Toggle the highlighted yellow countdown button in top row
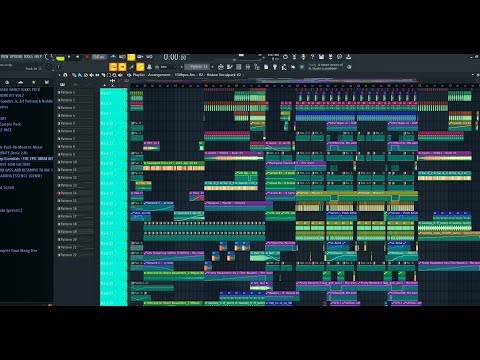Image resolution: width=480 pixels, height=360 pixels. click(131, 57)
